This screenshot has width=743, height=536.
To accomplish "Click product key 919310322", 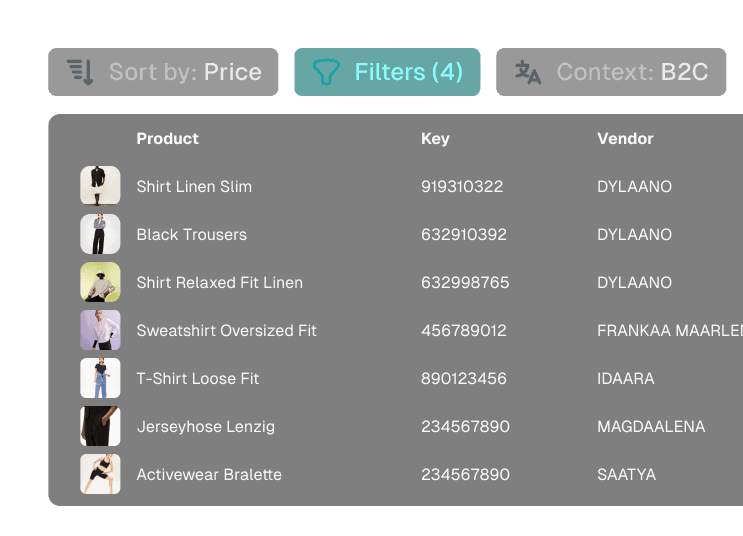I will coord(462,187).
